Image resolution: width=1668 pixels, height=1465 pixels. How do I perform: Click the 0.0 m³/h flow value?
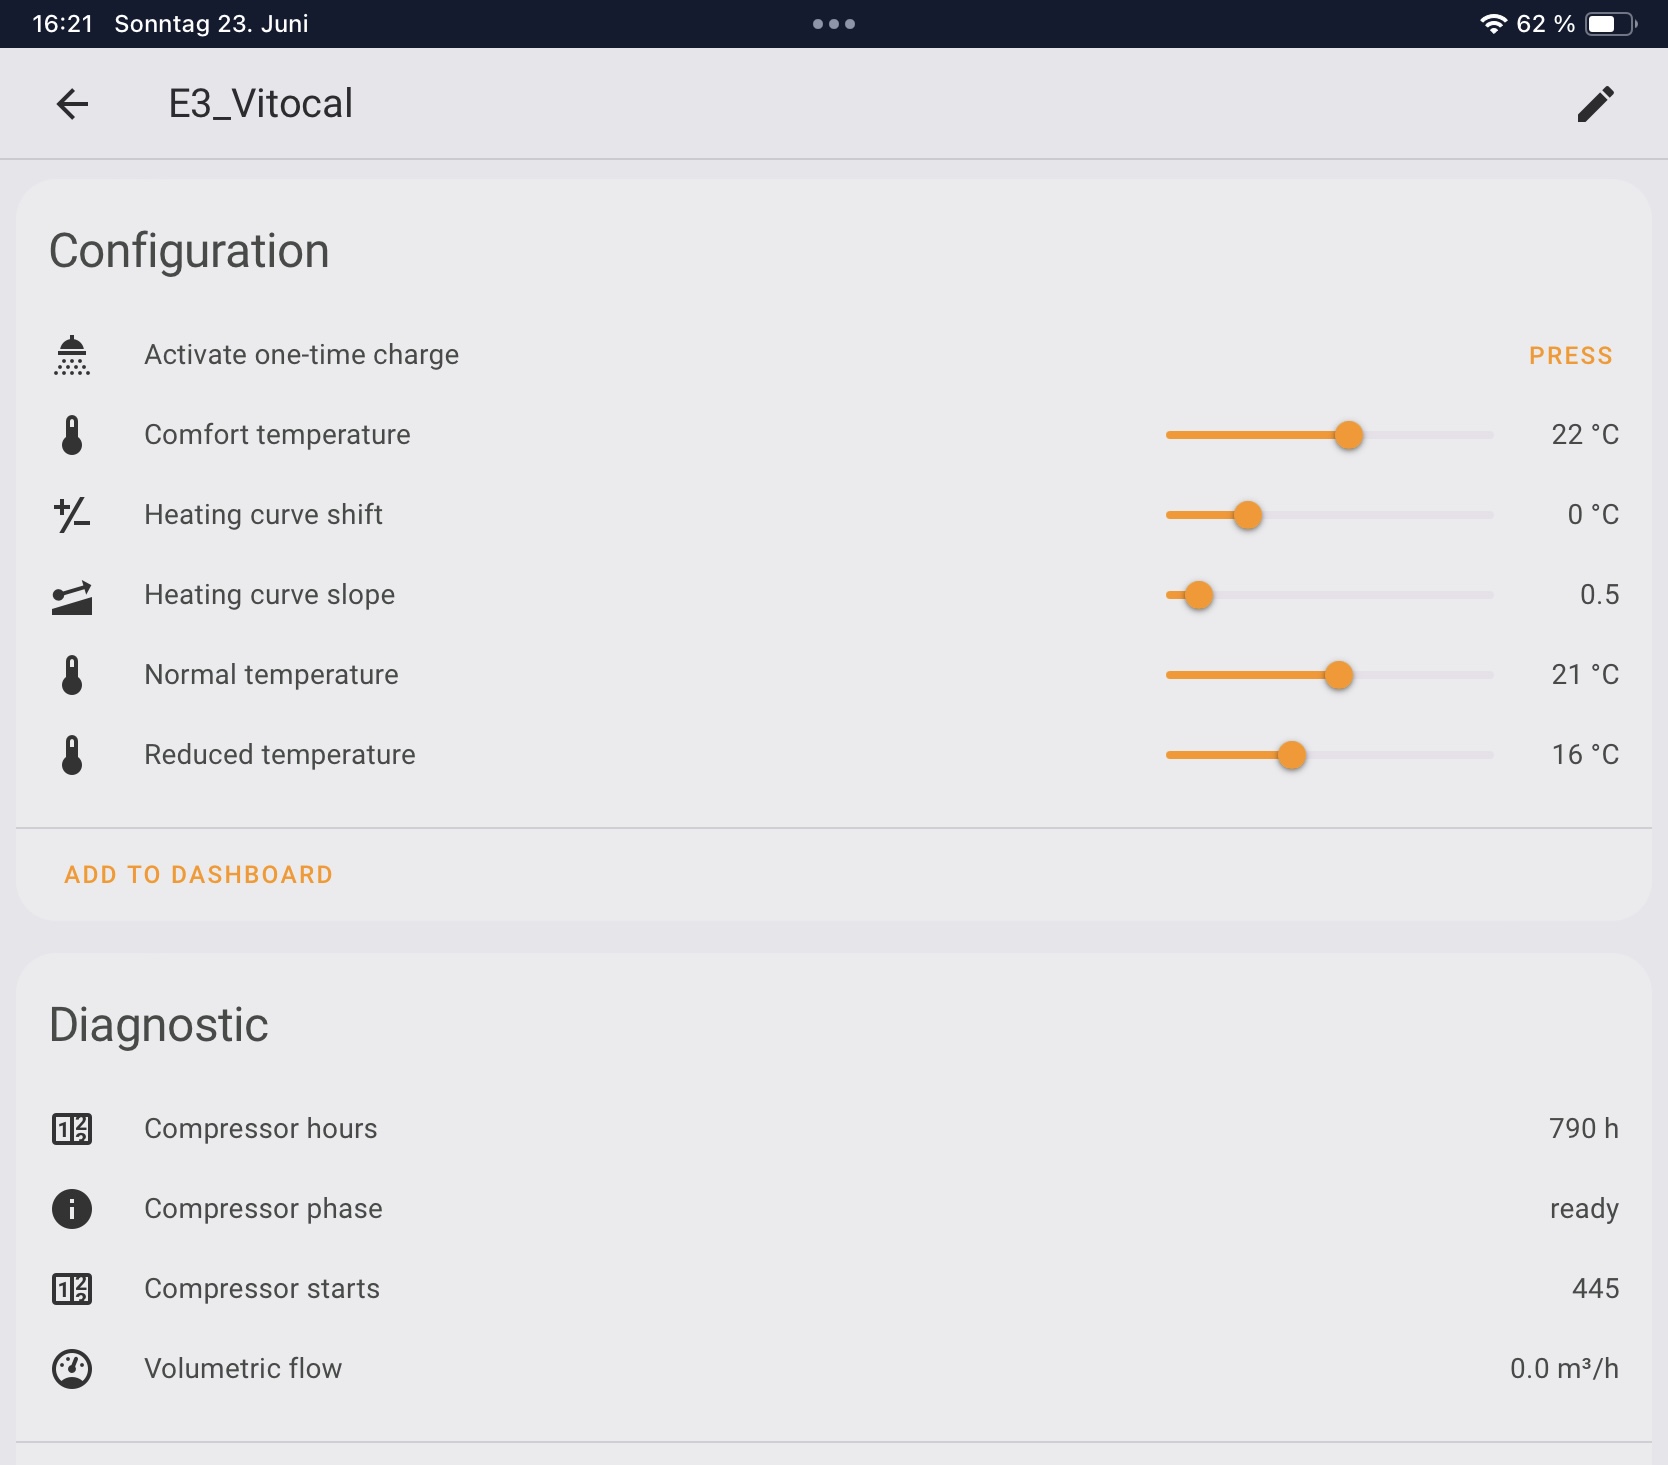(1564, 1369)
